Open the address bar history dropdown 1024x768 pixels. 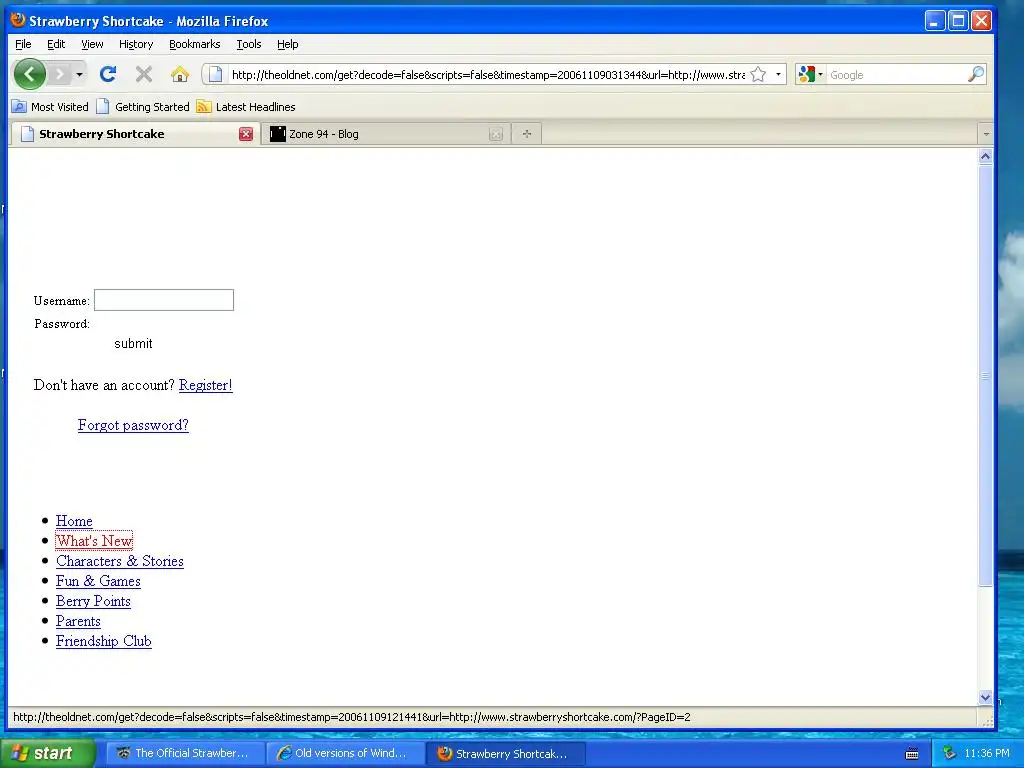(778, 74)
